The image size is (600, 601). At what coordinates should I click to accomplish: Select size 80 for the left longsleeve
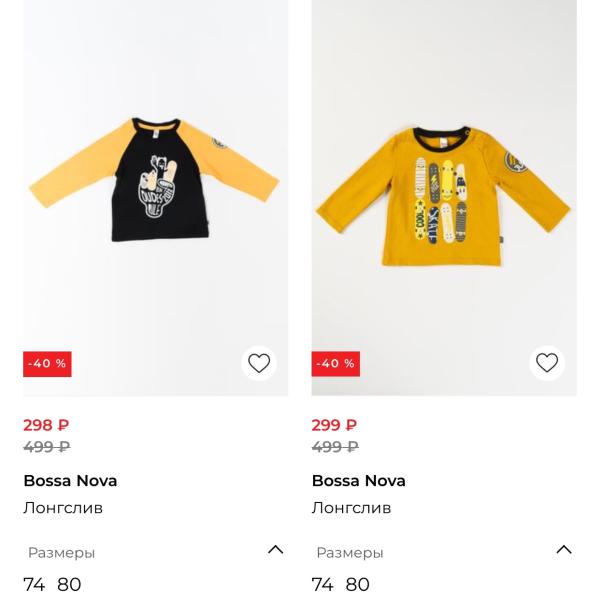(x=69, y=585)
